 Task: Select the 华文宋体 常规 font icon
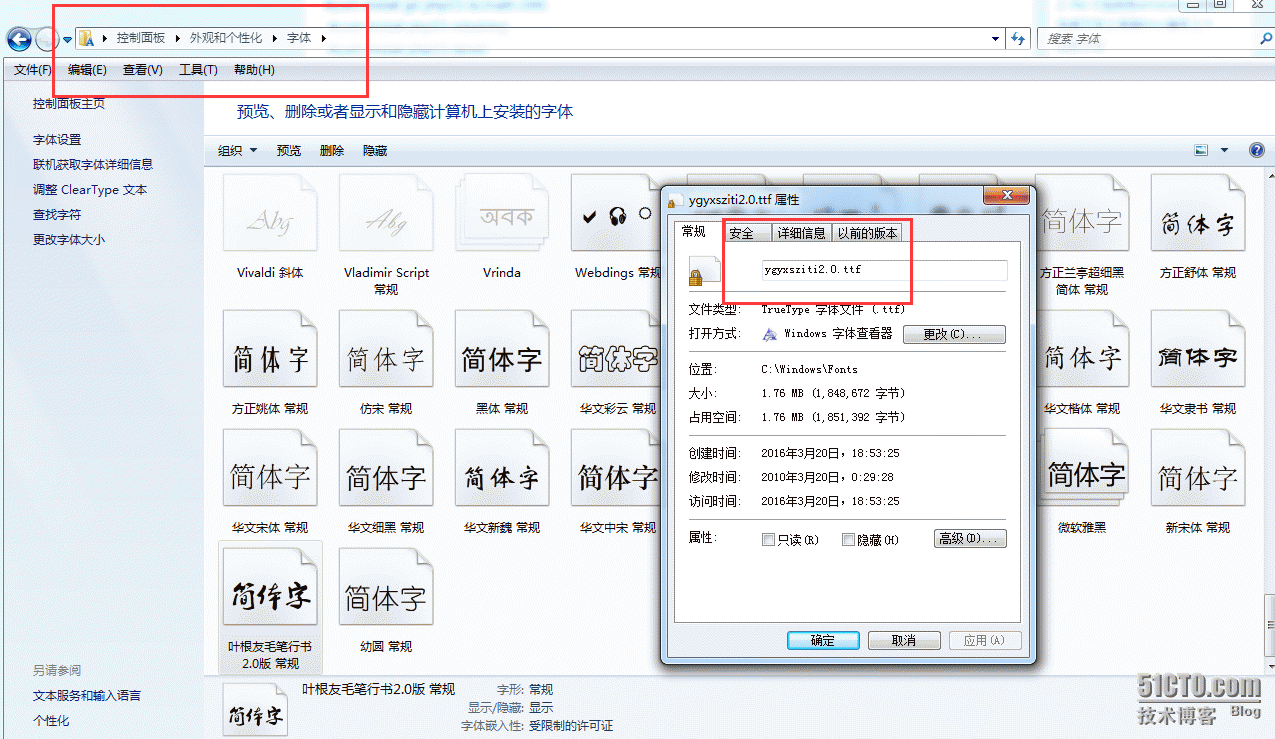coord(270,469)
